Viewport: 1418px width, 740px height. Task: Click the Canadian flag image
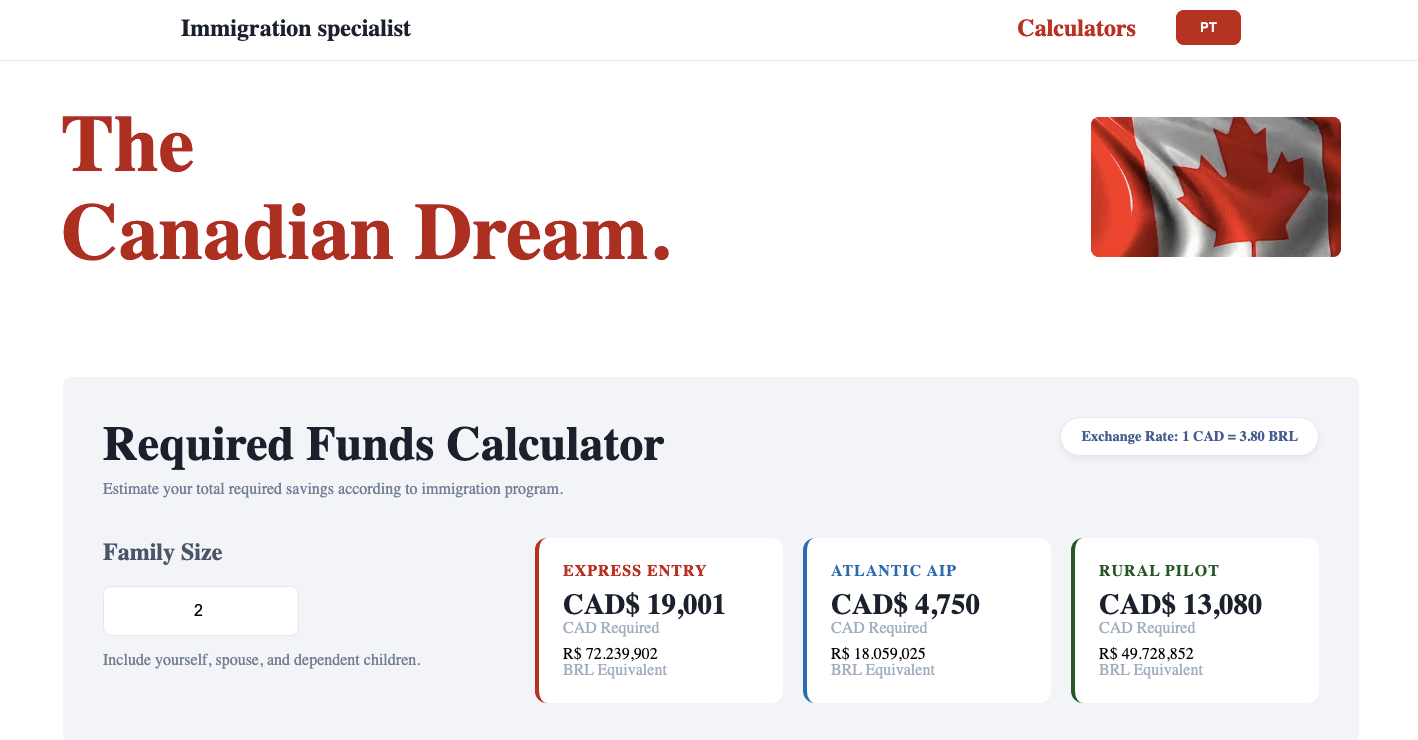pos(1215,187)
